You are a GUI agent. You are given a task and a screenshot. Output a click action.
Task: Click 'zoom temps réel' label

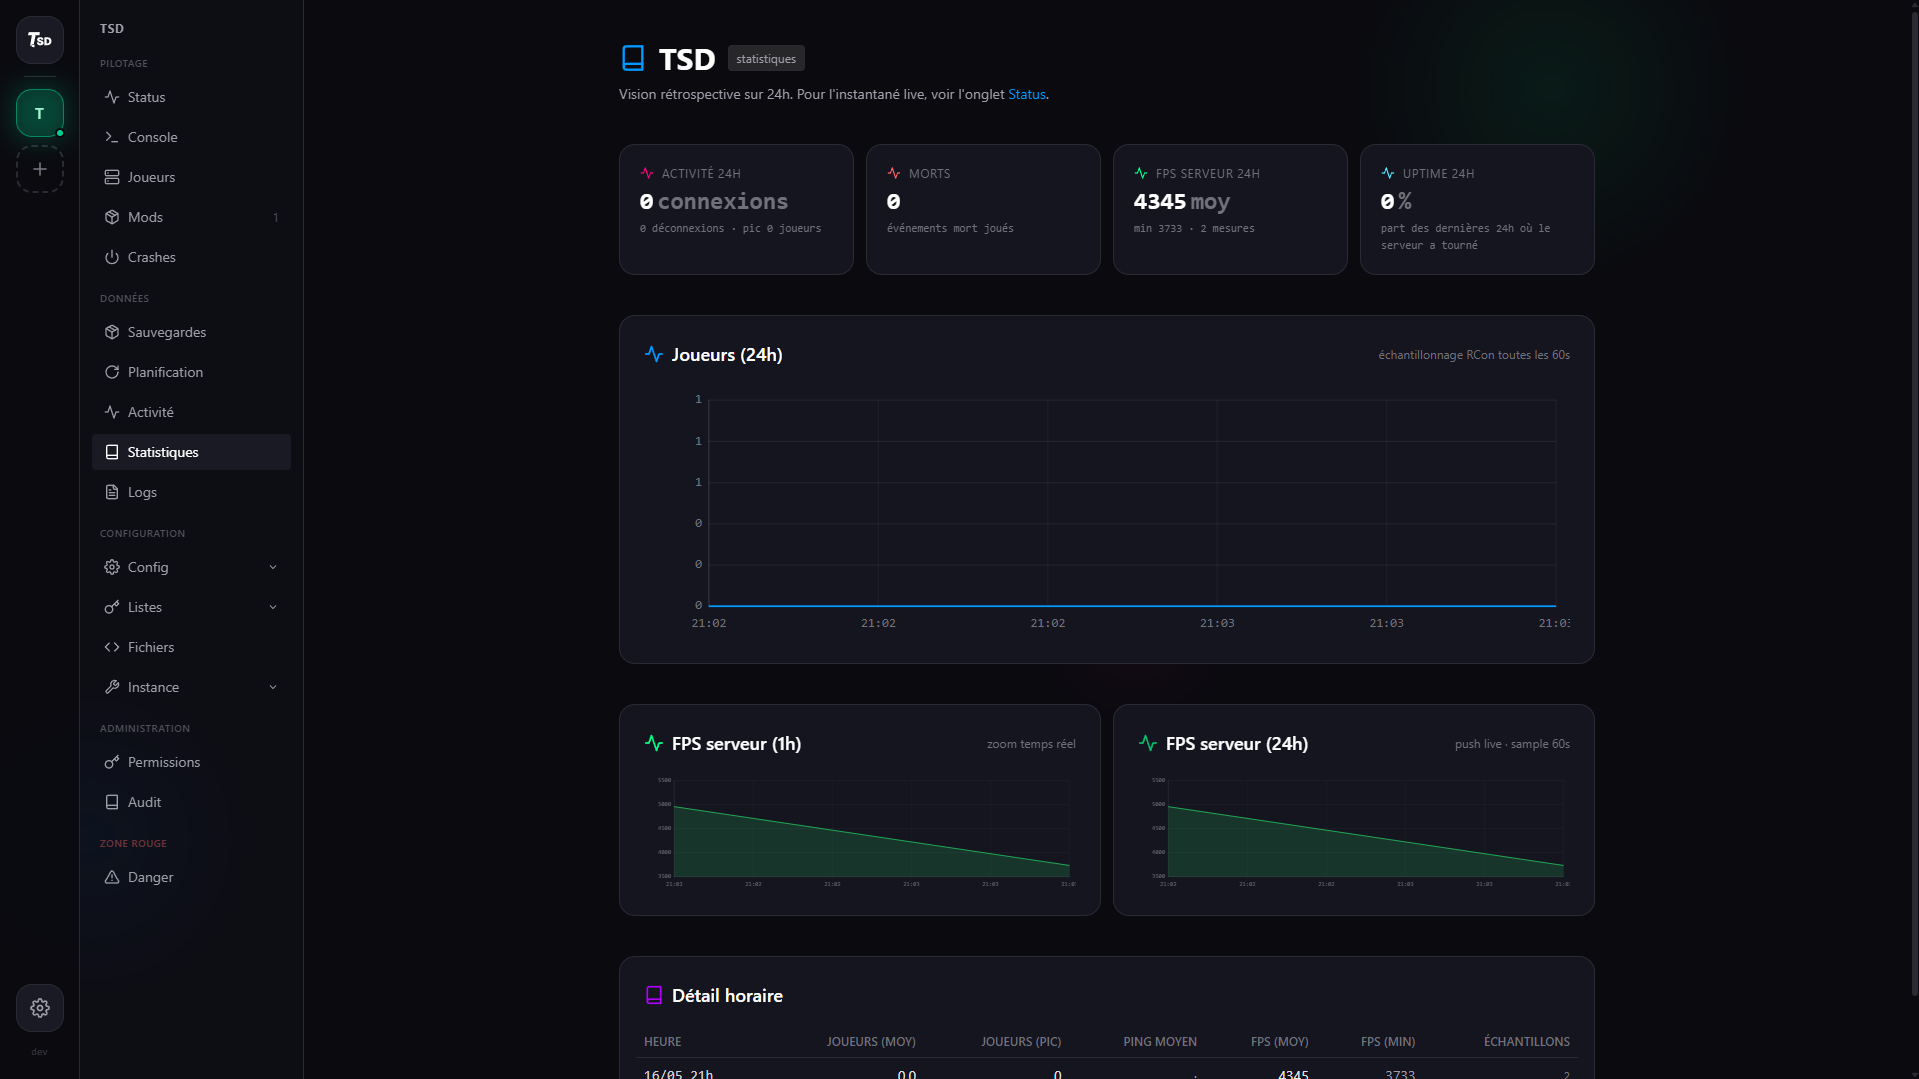click(1031, 743)
